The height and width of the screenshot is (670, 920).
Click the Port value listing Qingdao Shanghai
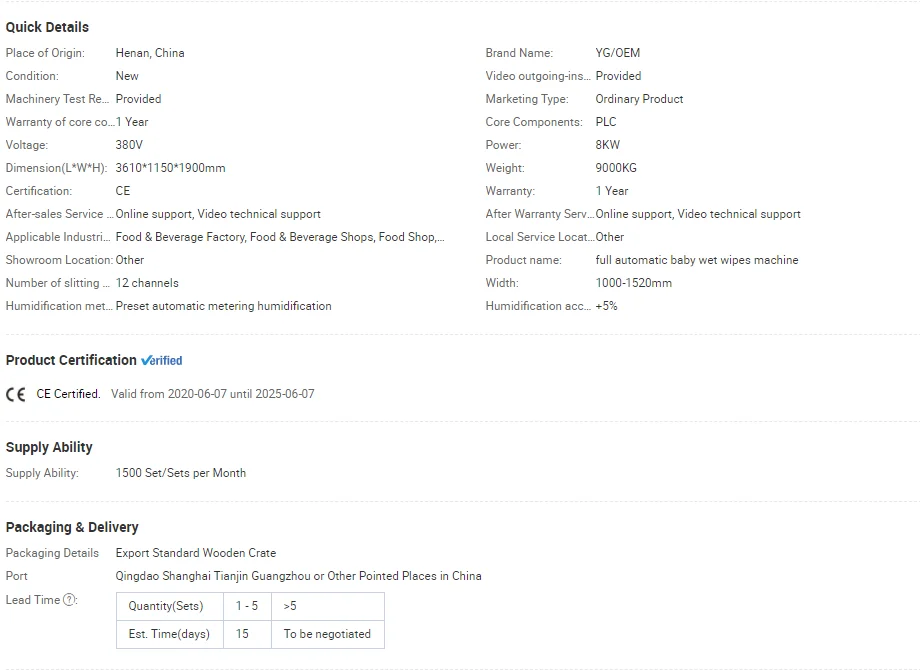(298, 576)
